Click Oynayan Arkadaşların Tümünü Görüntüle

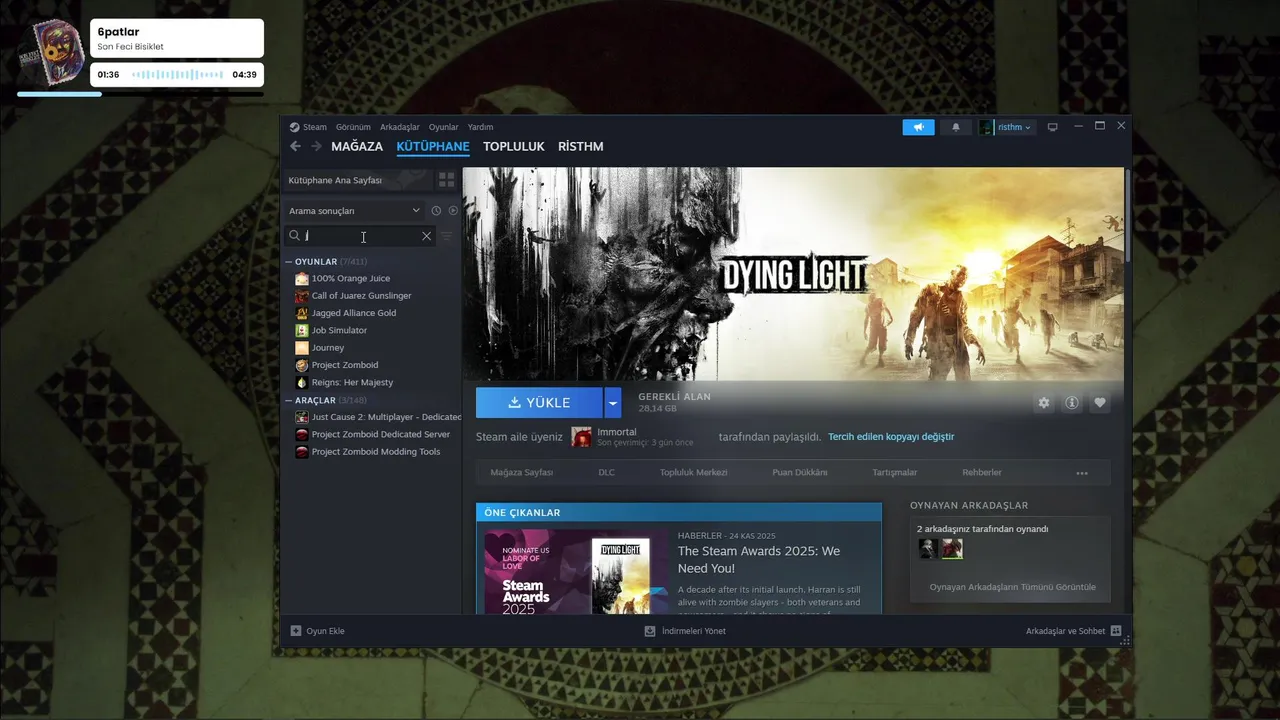[1013, 587]
